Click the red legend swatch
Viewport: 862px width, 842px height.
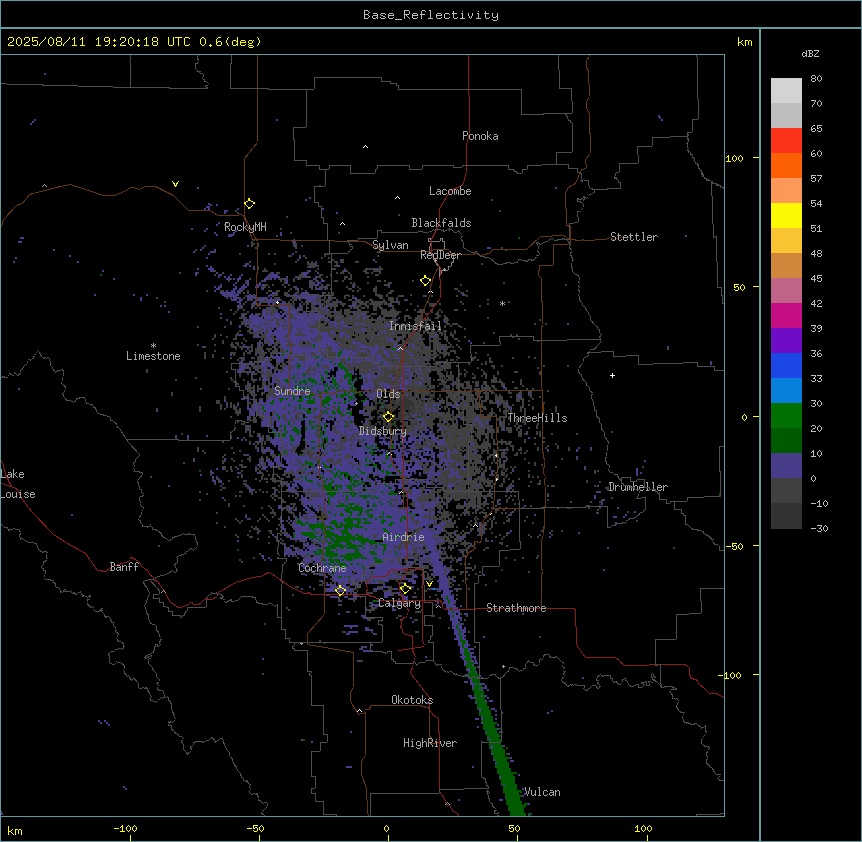[786, 141]
